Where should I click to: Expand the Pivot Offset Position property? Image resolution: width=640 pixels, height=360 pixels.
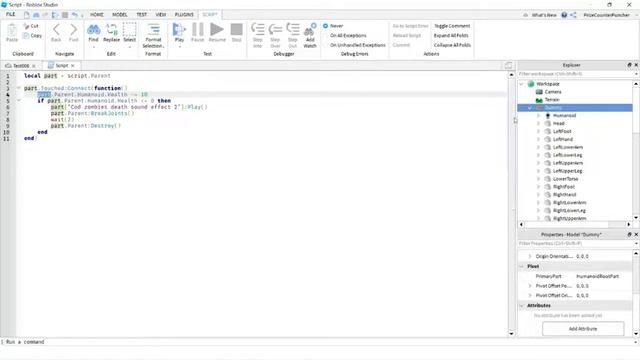click(x=530, y=286)
